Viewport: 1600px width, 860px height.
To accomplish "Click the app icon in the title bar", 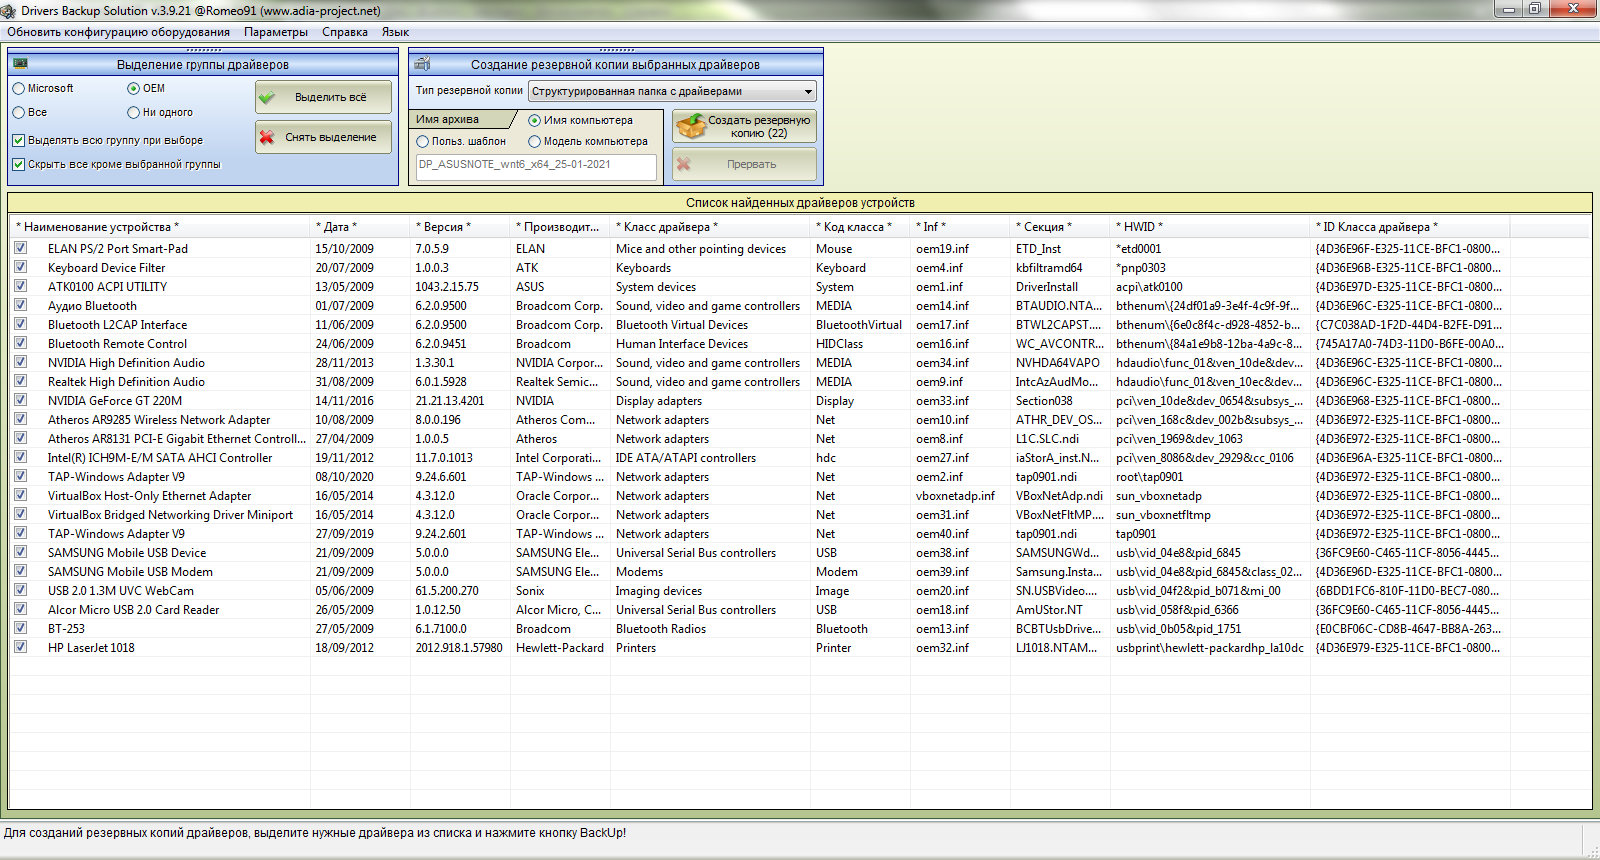I will point(9,10).
